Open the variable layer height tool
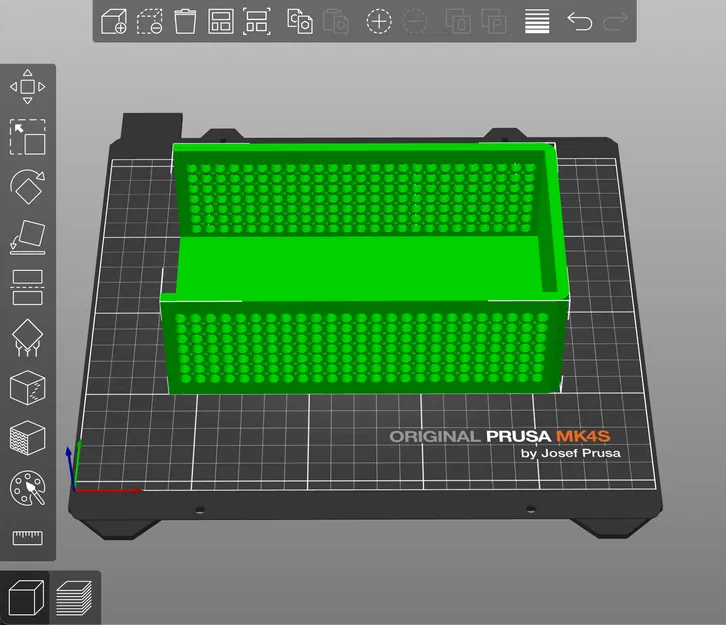Viewport: 726px width, 625px height. (537, 21)
